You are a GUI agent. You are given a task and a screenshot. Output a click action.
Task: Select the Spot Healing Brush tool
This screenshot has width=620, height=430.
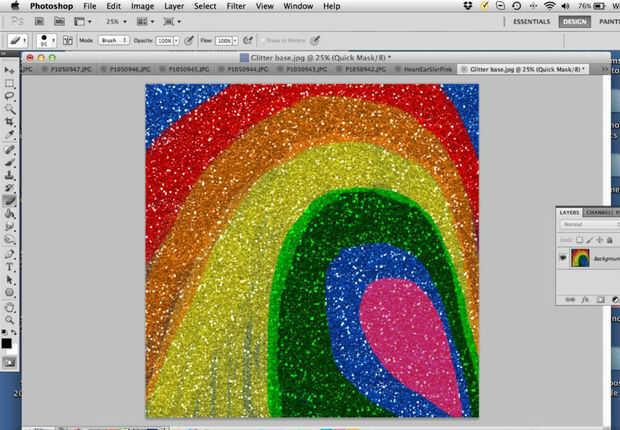click(9, 149)
